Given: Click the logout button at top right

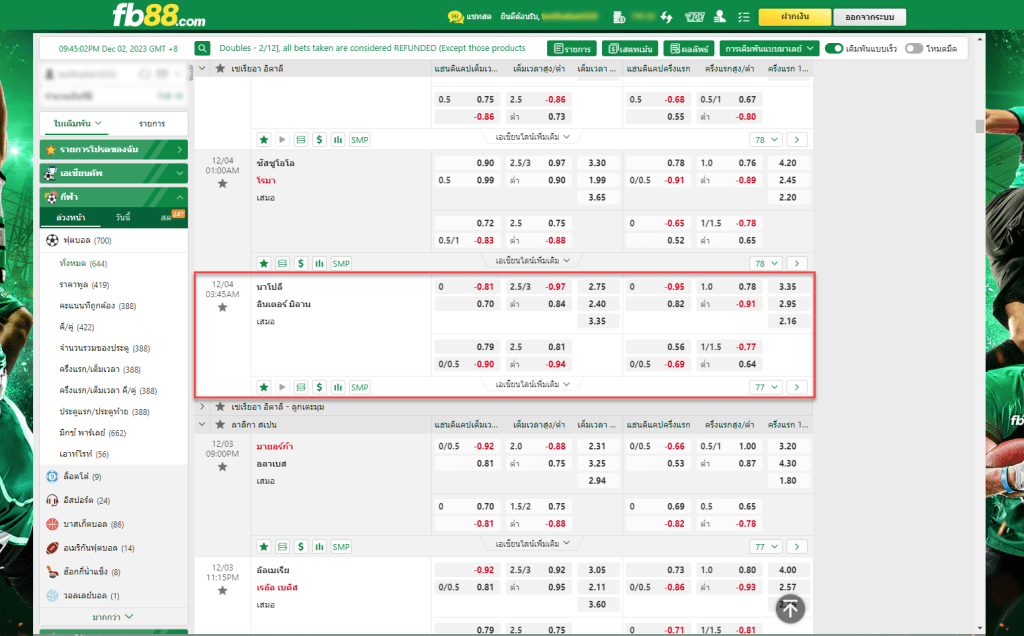Looking at the screenshot, I should coord(868,17).
